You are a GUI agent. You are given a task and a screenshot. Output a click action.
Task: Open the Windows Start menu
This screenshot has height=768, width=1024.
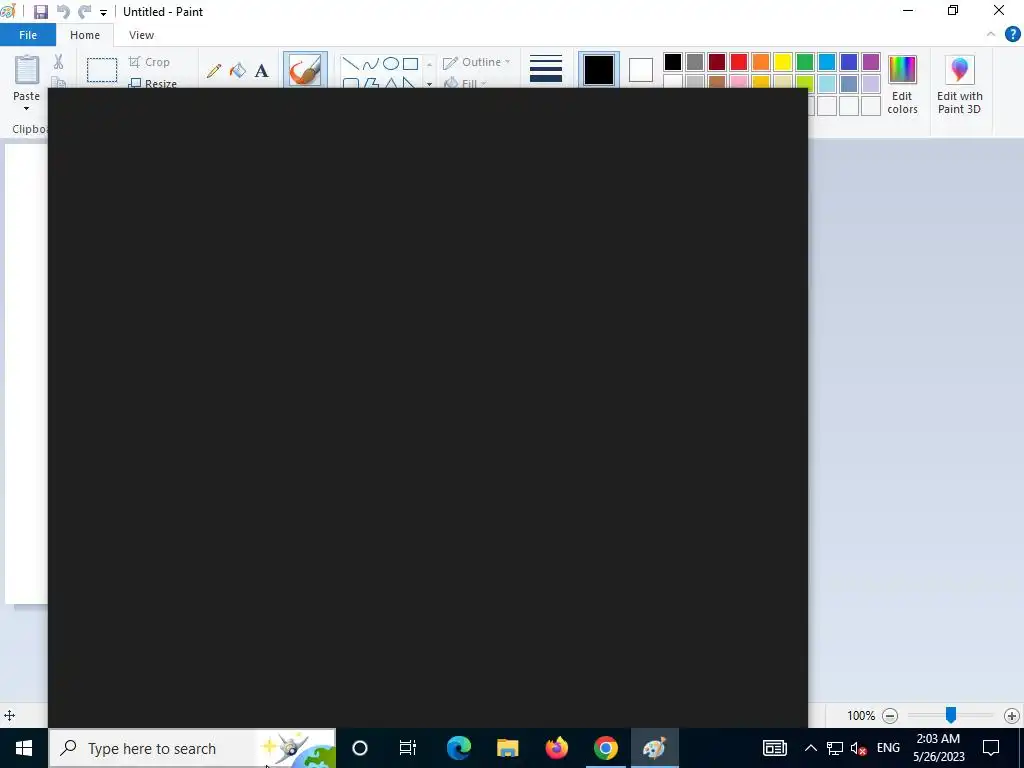coord(24,748)
